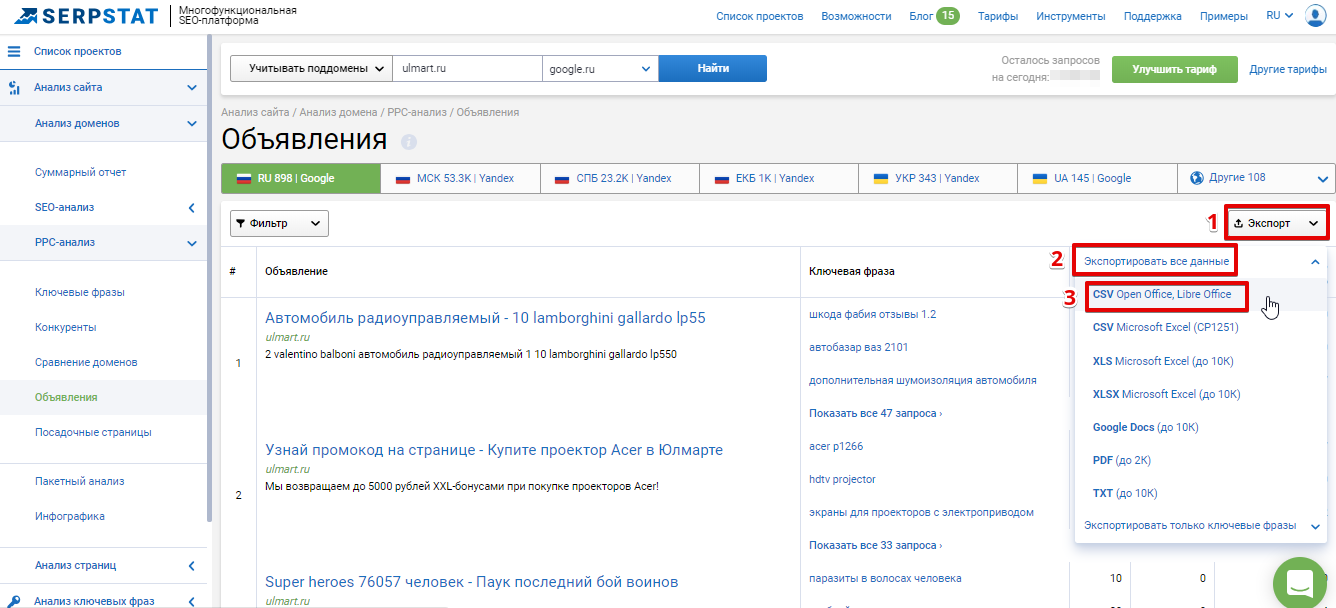
Task: Collapse Экспортировать все данные section
Action: point(1314,262)
